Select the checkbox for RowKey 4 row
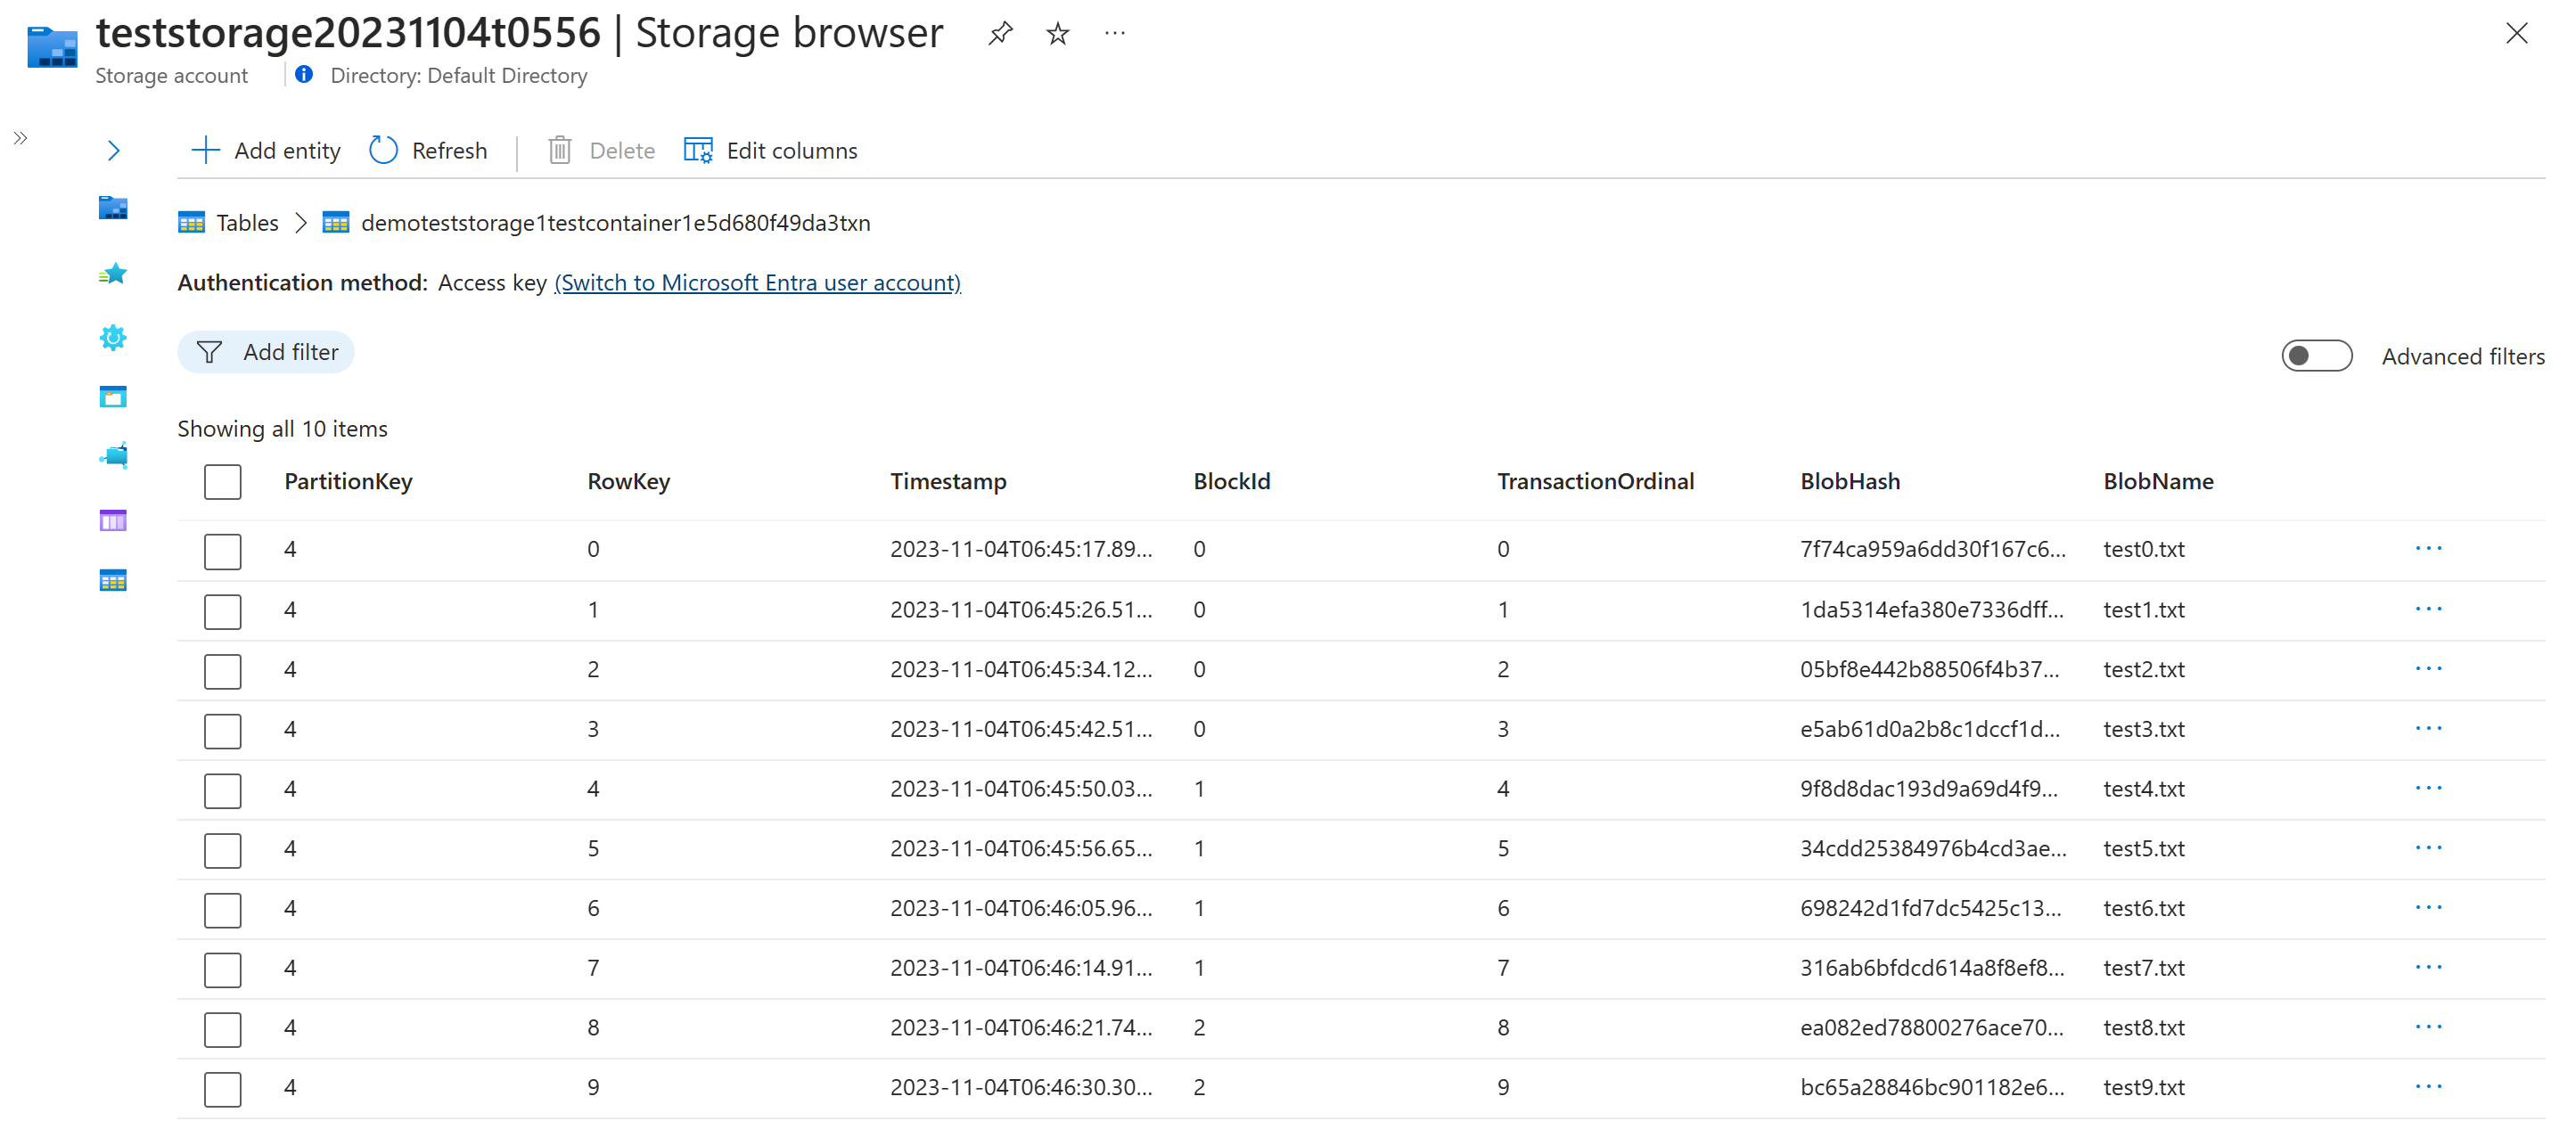The image size is (2576, 1121). [x=222, y=788]
